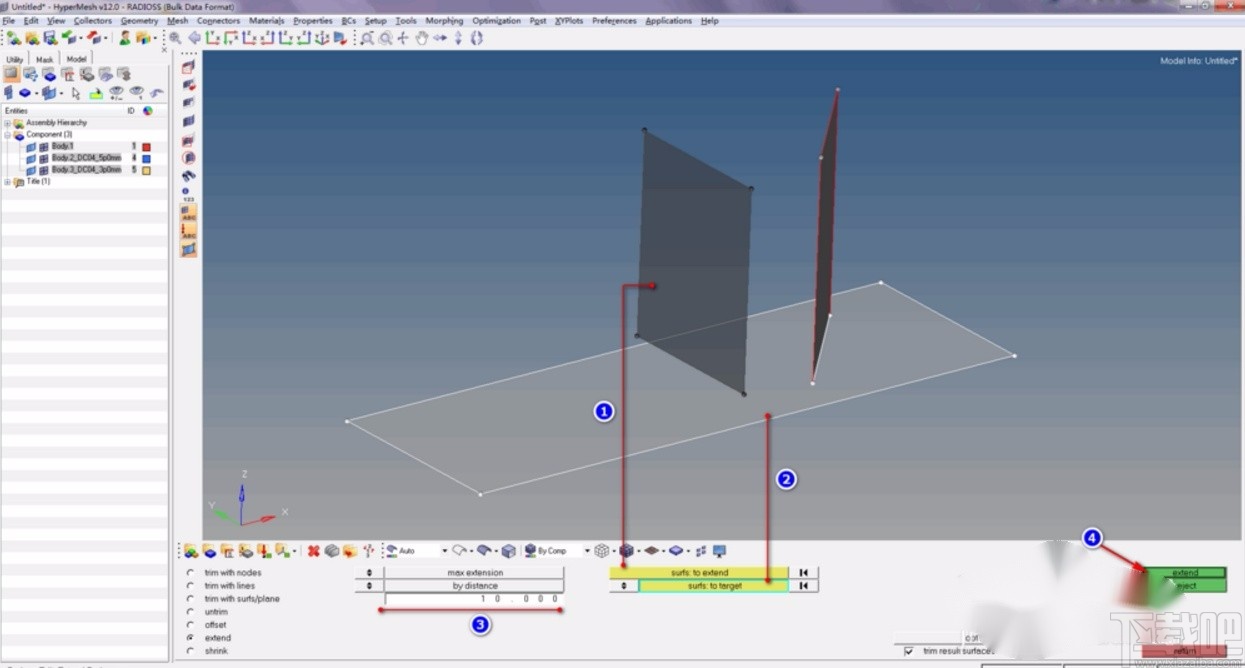
Task: Open the Connectors menu
Action: pyautogui.click(x=218, y=20)
